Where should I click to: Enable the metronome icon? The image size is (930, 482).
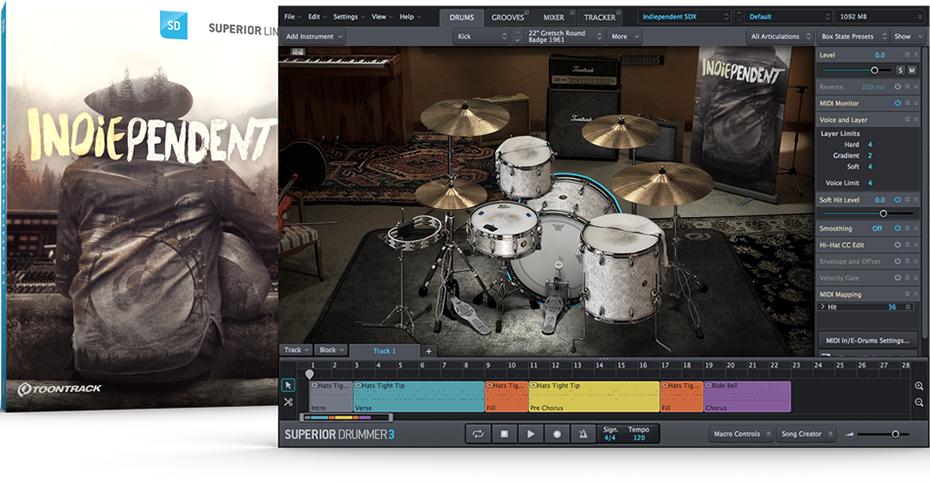(x=583, y=434)
